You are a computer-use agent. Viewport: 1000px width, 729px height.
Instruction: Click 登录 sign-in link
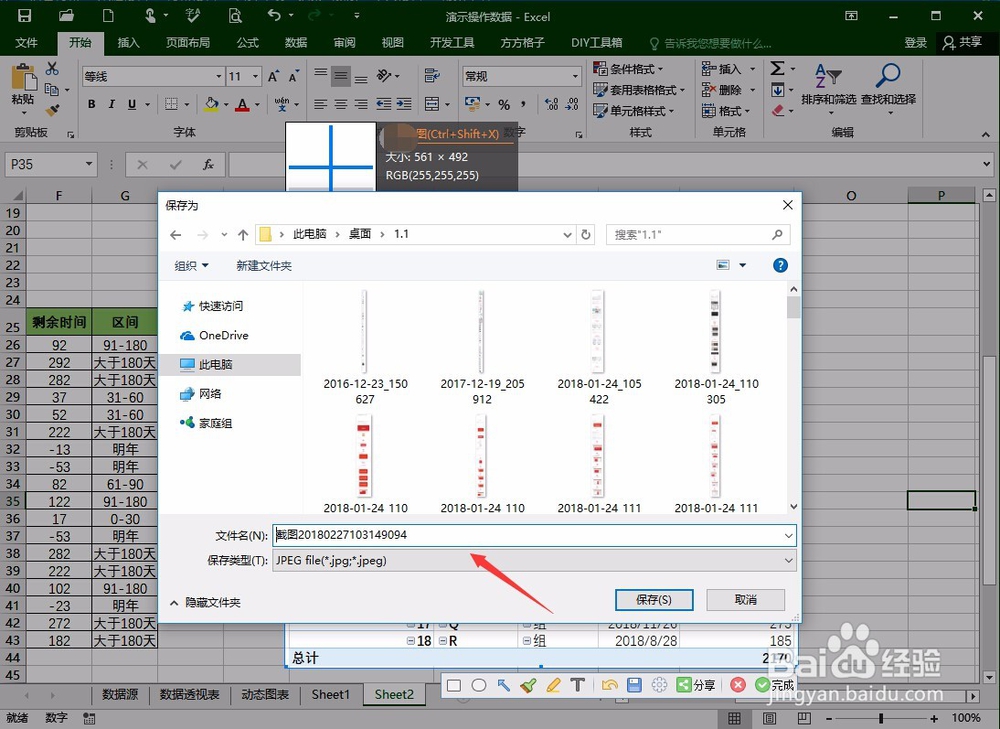click(915, 43)
